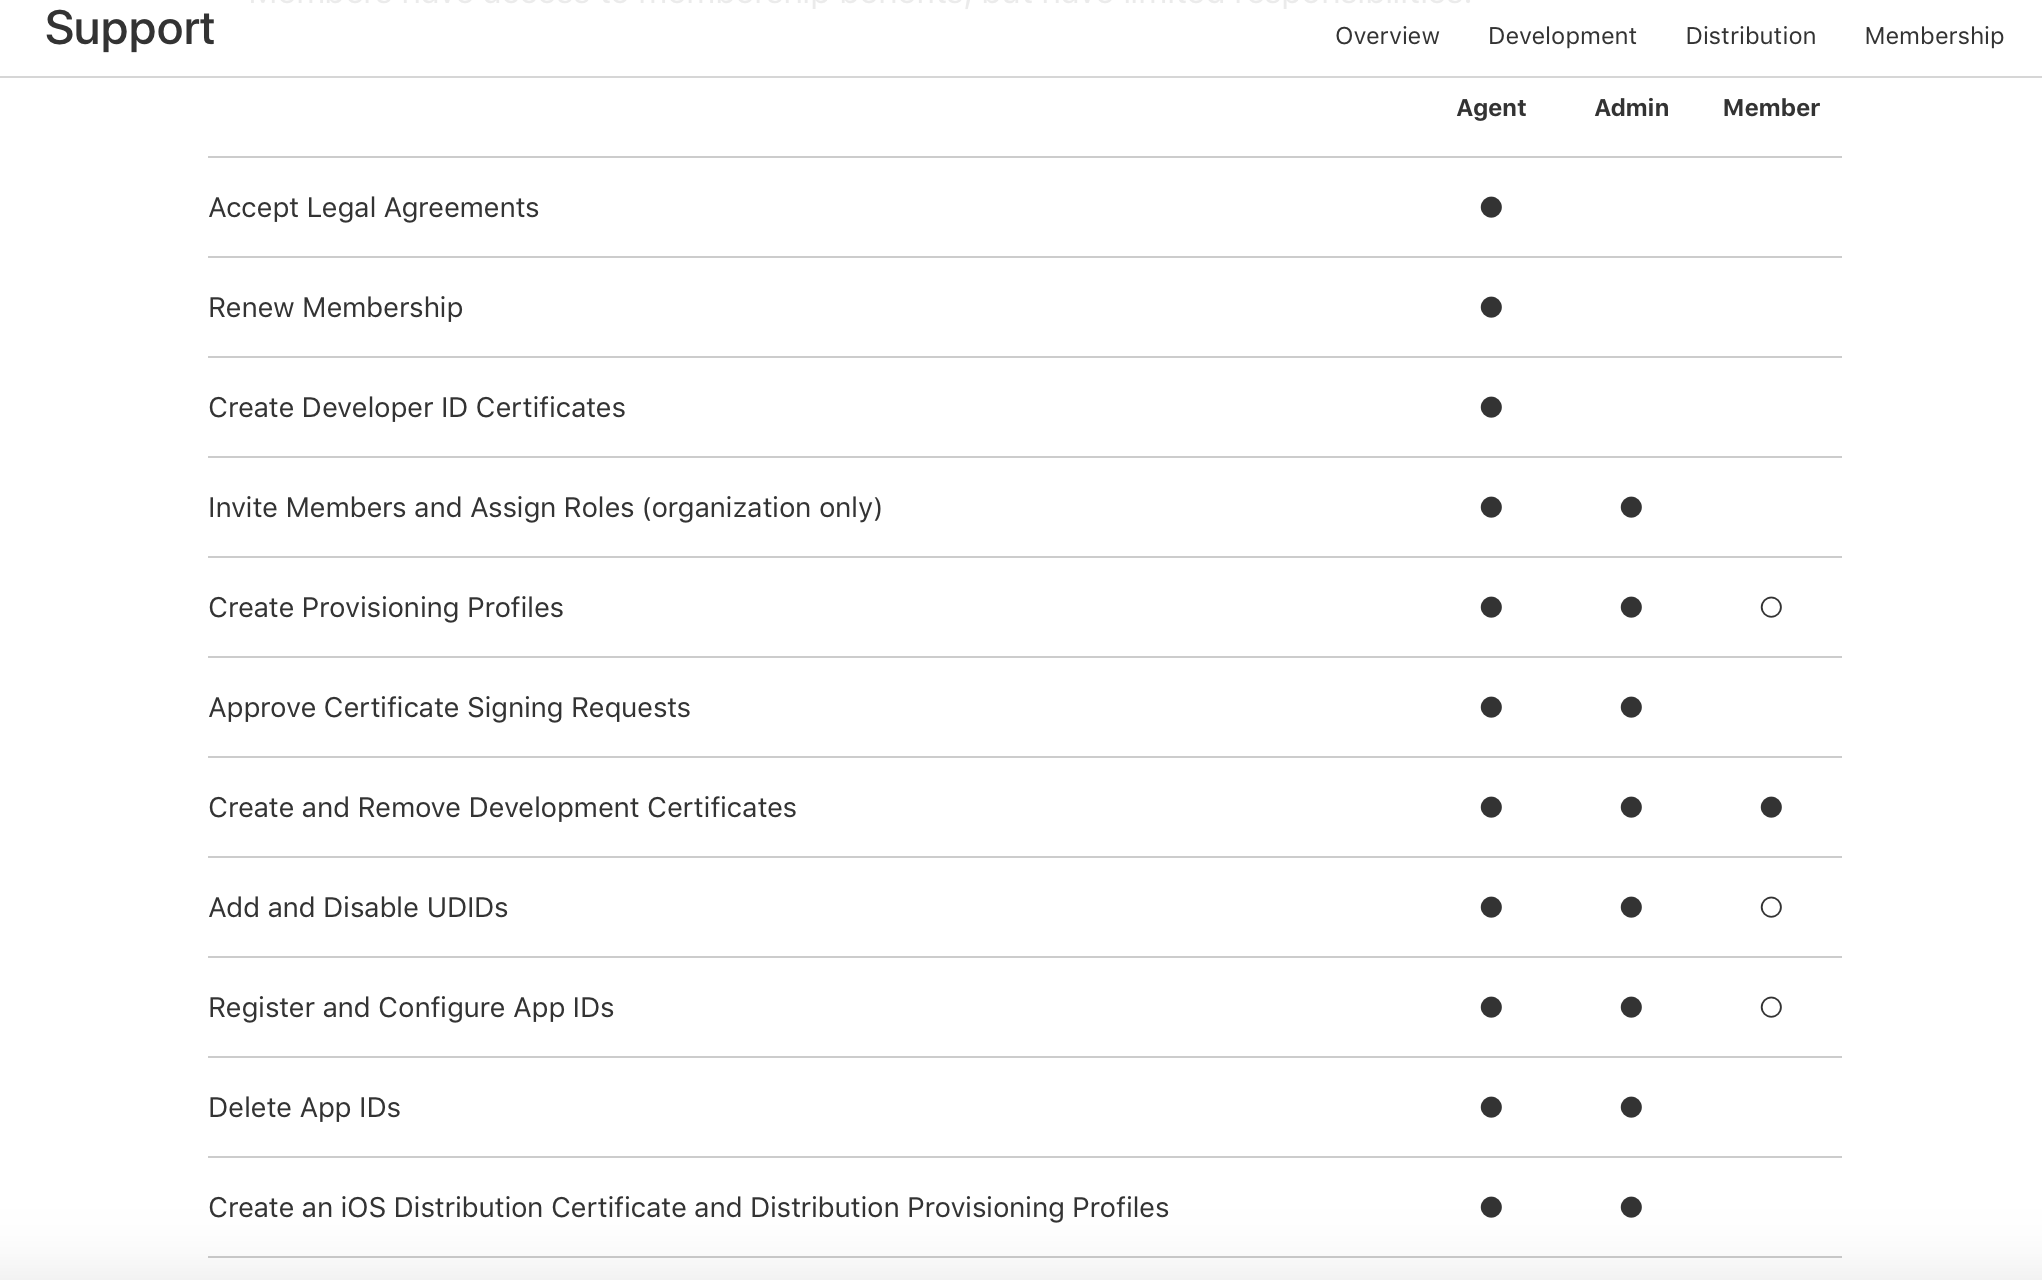Image resolution: width=2042 pixels, height=1280 pixels.
Task: Click Agent dot in Renew Membership row
Action: coord(1491,307)
